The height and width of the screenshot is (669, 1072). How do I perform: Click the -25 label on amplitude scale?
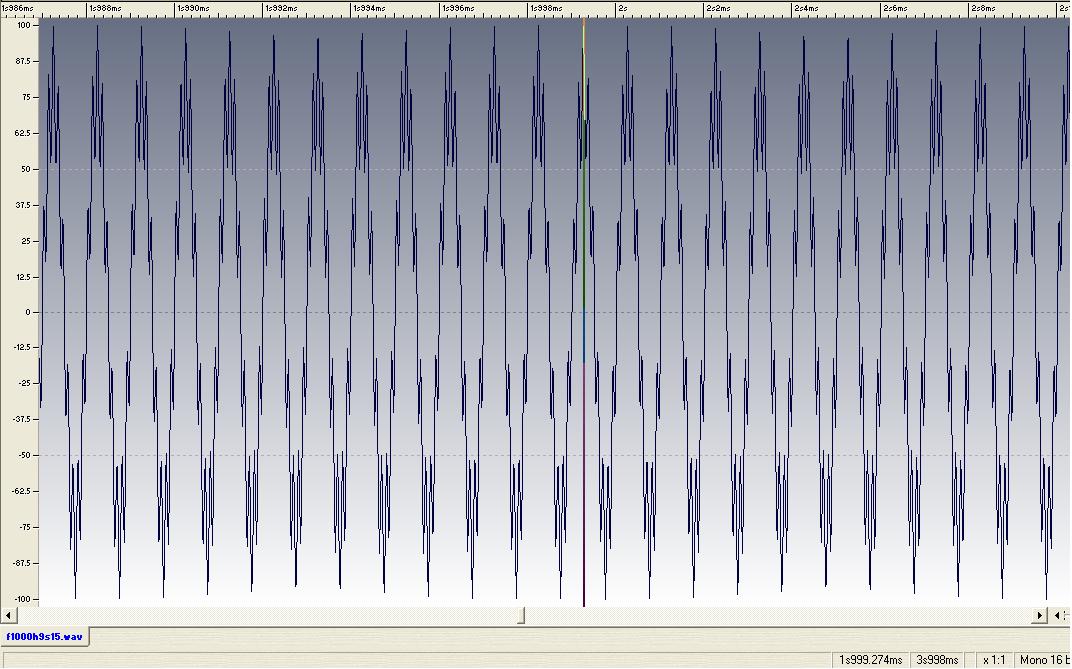(x=24, y=383)
